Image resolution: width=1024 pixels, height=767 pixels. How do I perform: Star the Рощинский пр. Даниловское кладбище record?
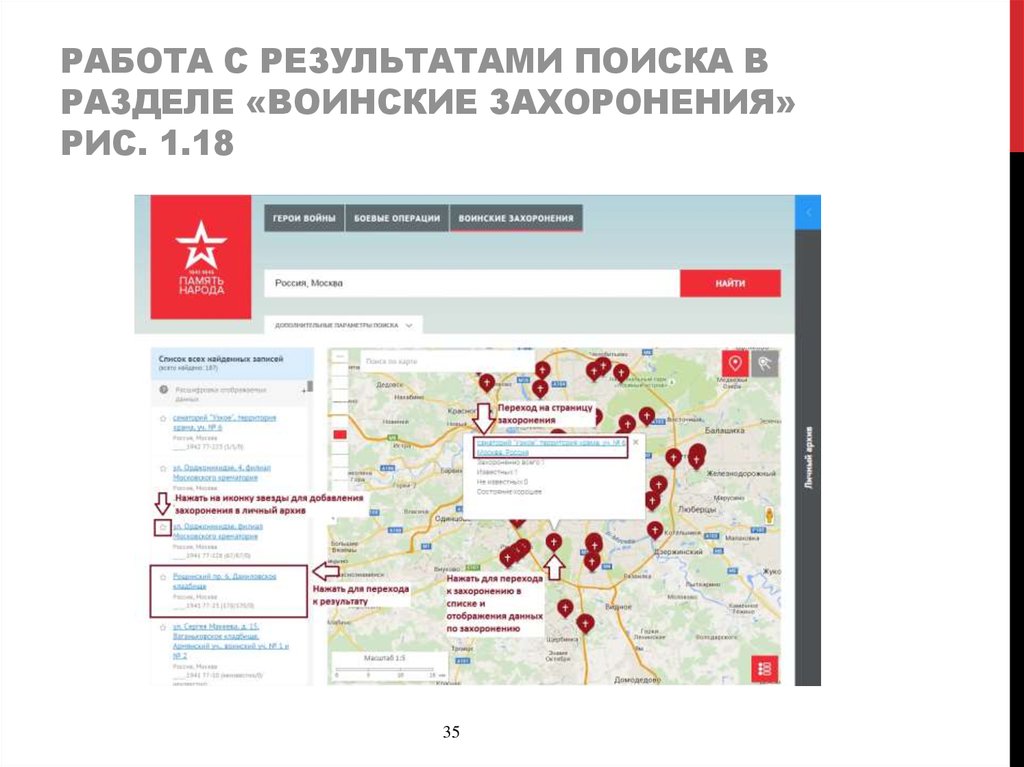coord(161,576)
